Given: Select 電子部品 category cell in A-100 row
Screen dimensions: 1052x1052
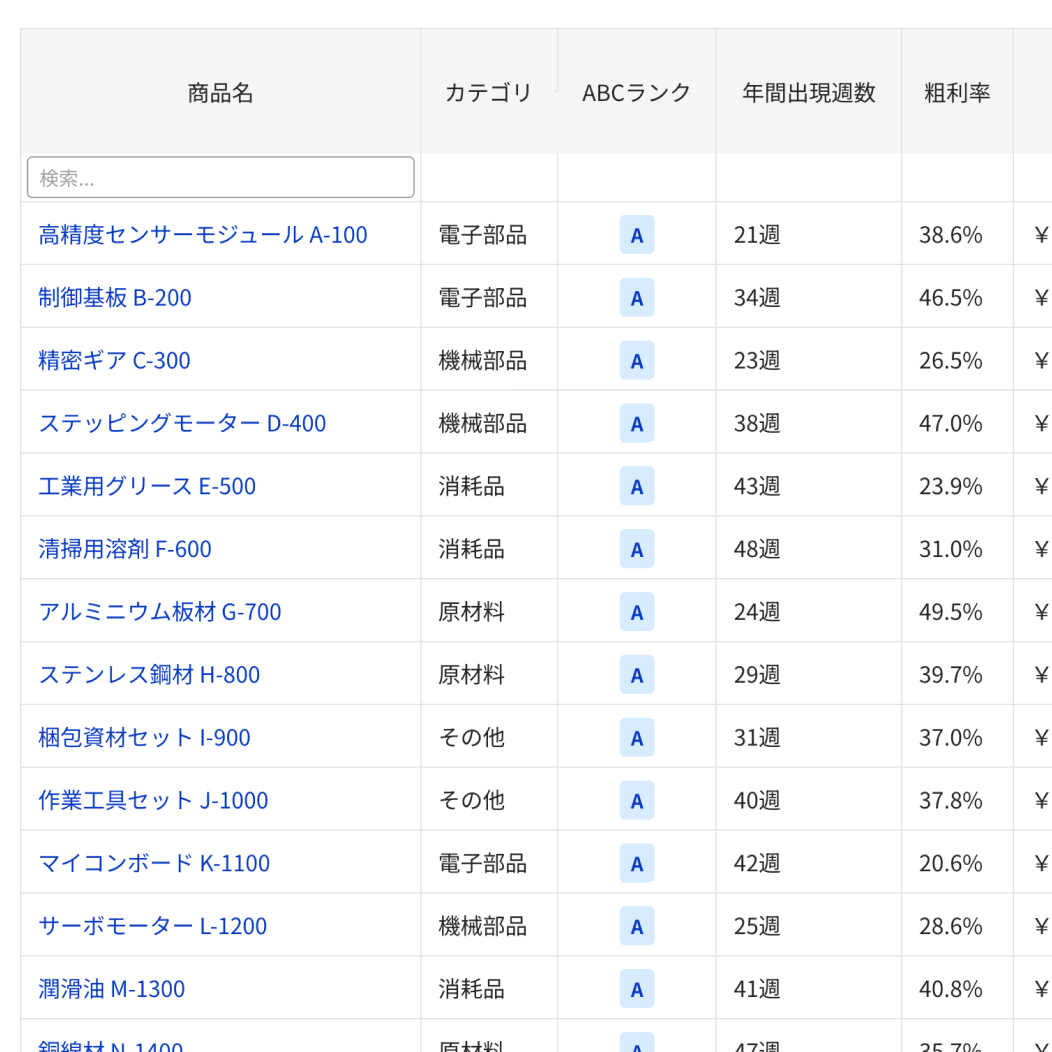Looking at the screenshot, I should point(489,235).
